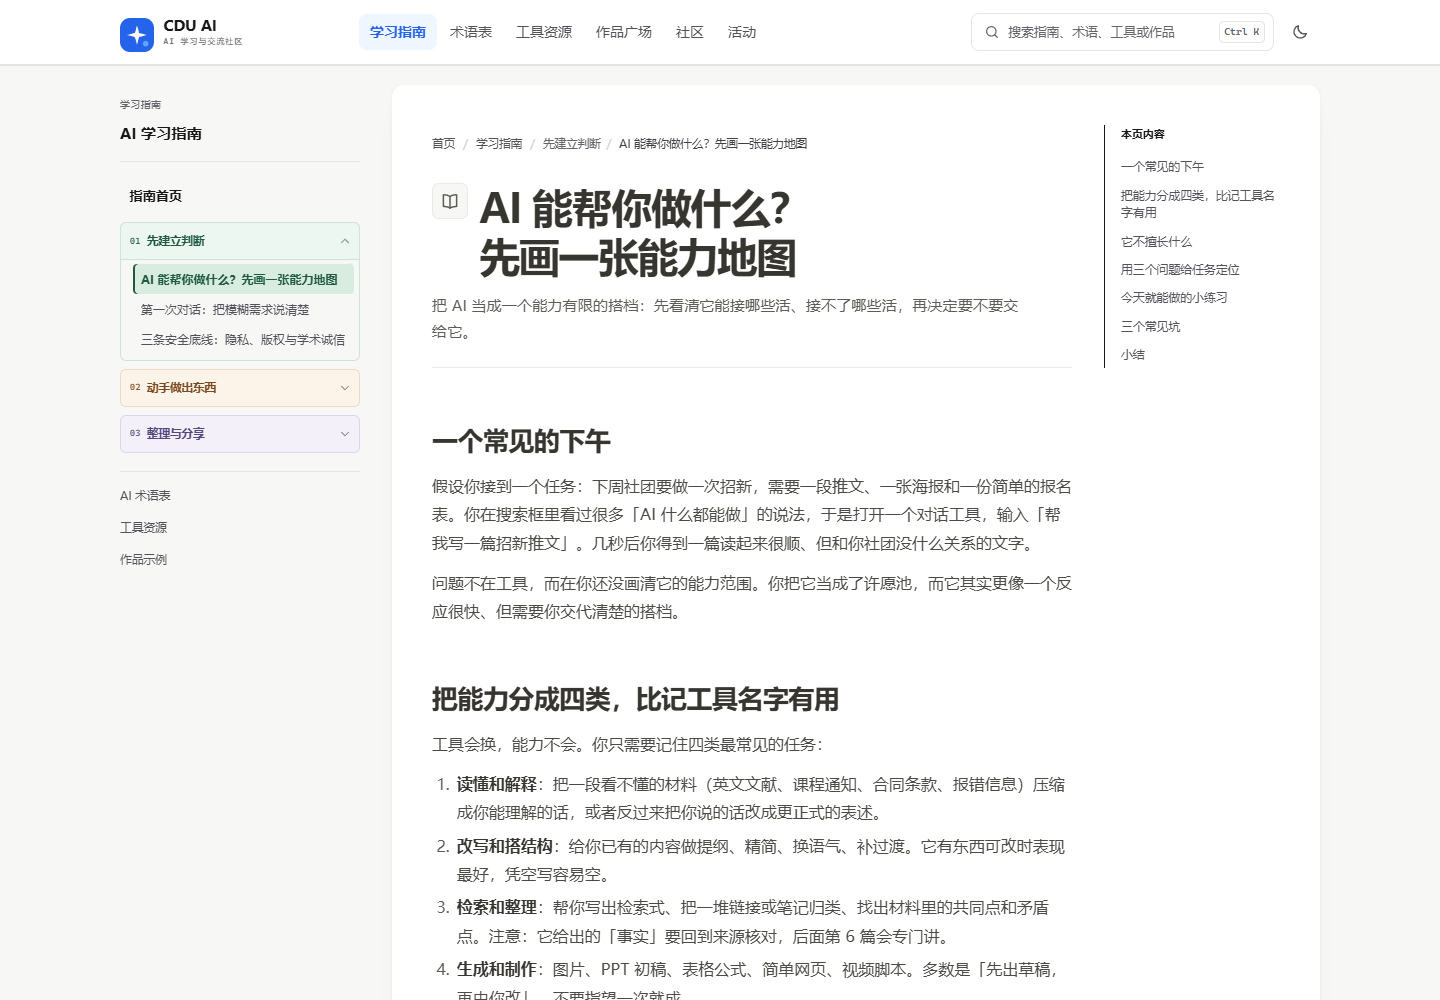Open 三条安全底线：隐私、版权与学术诚信 chapter

[x=243, y=340]
